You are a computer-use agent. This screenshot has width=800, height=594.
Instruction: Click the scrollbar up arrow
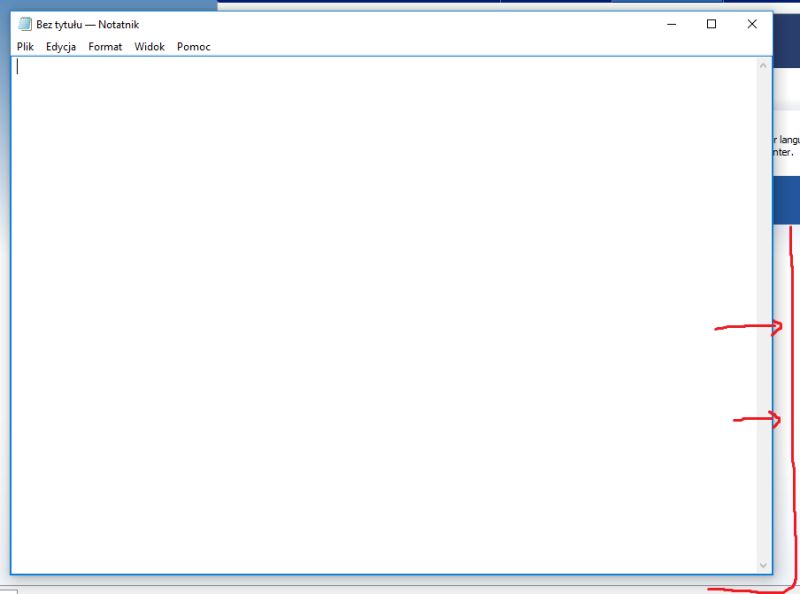click(763, 66)
